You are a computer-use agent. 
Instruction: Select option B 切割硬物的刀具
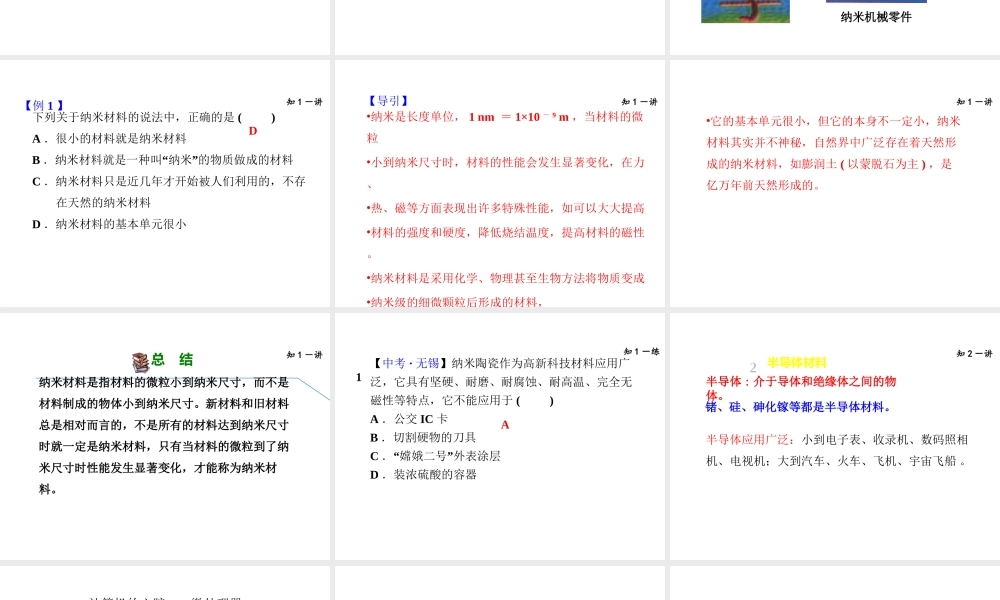(x=423, y=437)
